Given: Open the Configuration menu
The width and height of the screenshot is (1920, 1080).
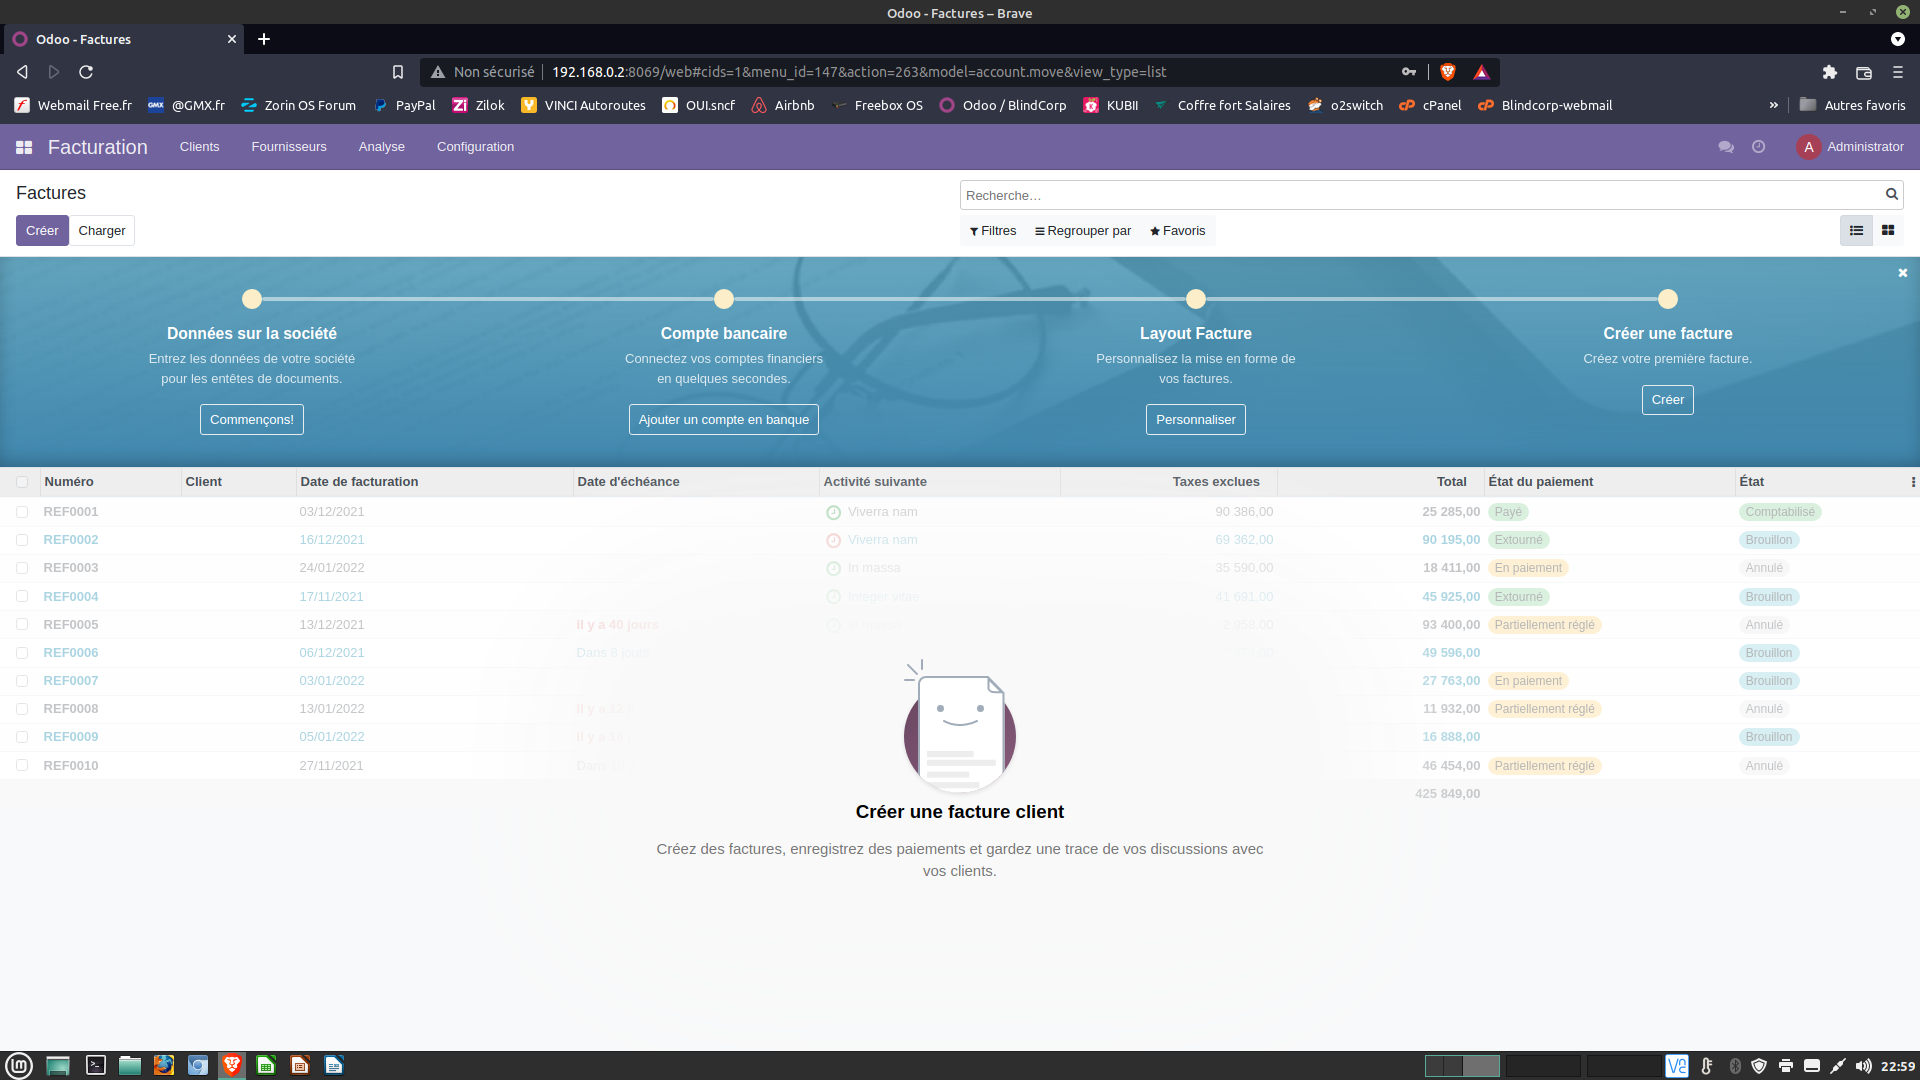Looking at the screenshot, I should coord(475,147).
